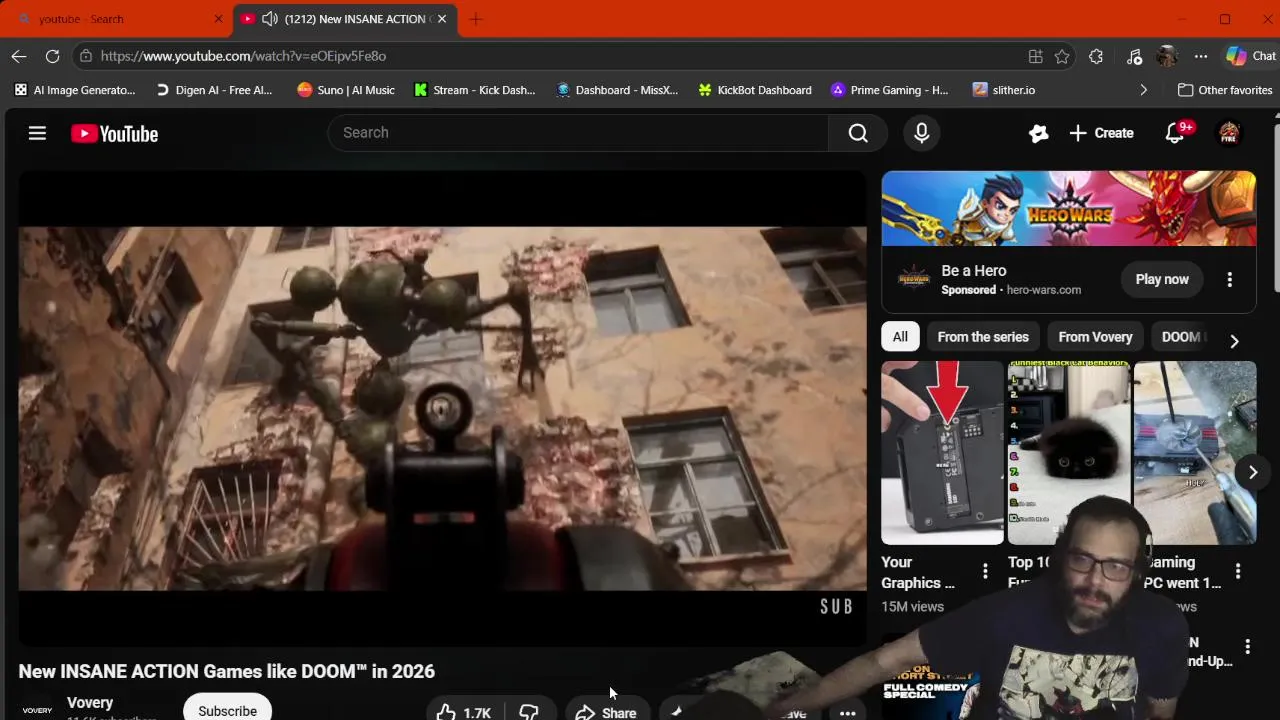The width and height of the screenshot is (1280, 720).
Task: Dislike the video
Action: (530, 712)
